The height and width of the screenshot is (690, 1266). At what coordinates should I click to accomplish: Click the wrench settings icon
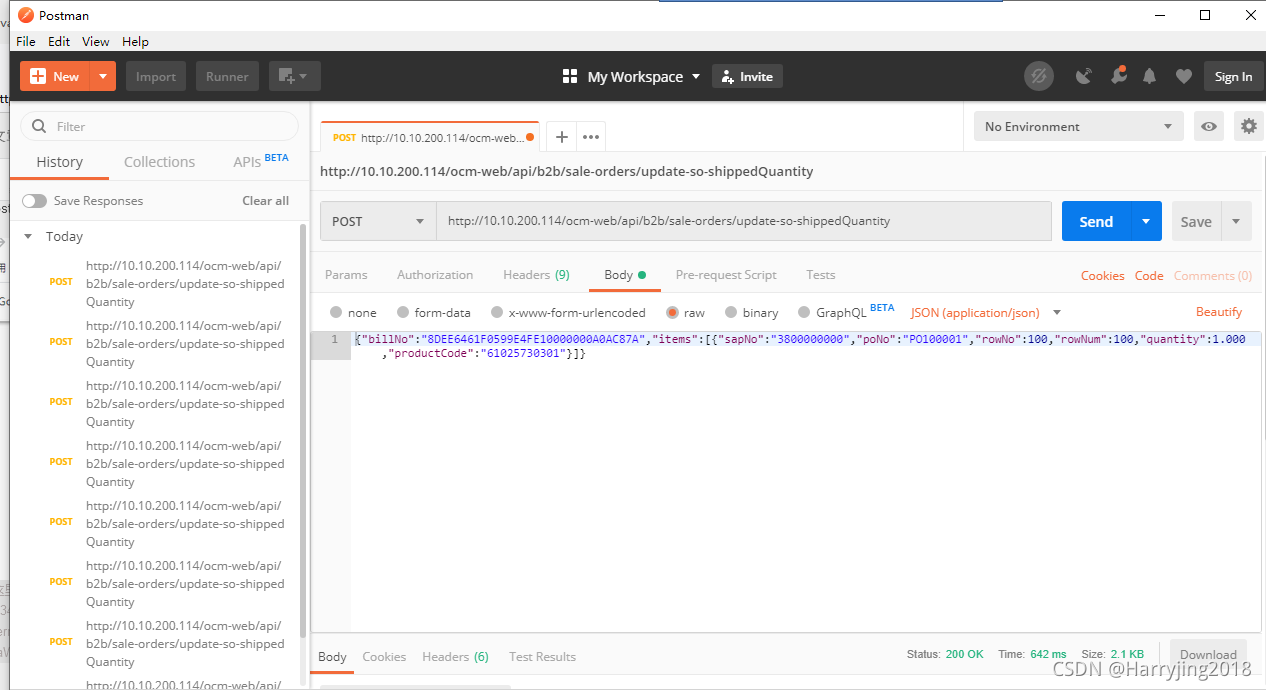(x=1118, y=76)
